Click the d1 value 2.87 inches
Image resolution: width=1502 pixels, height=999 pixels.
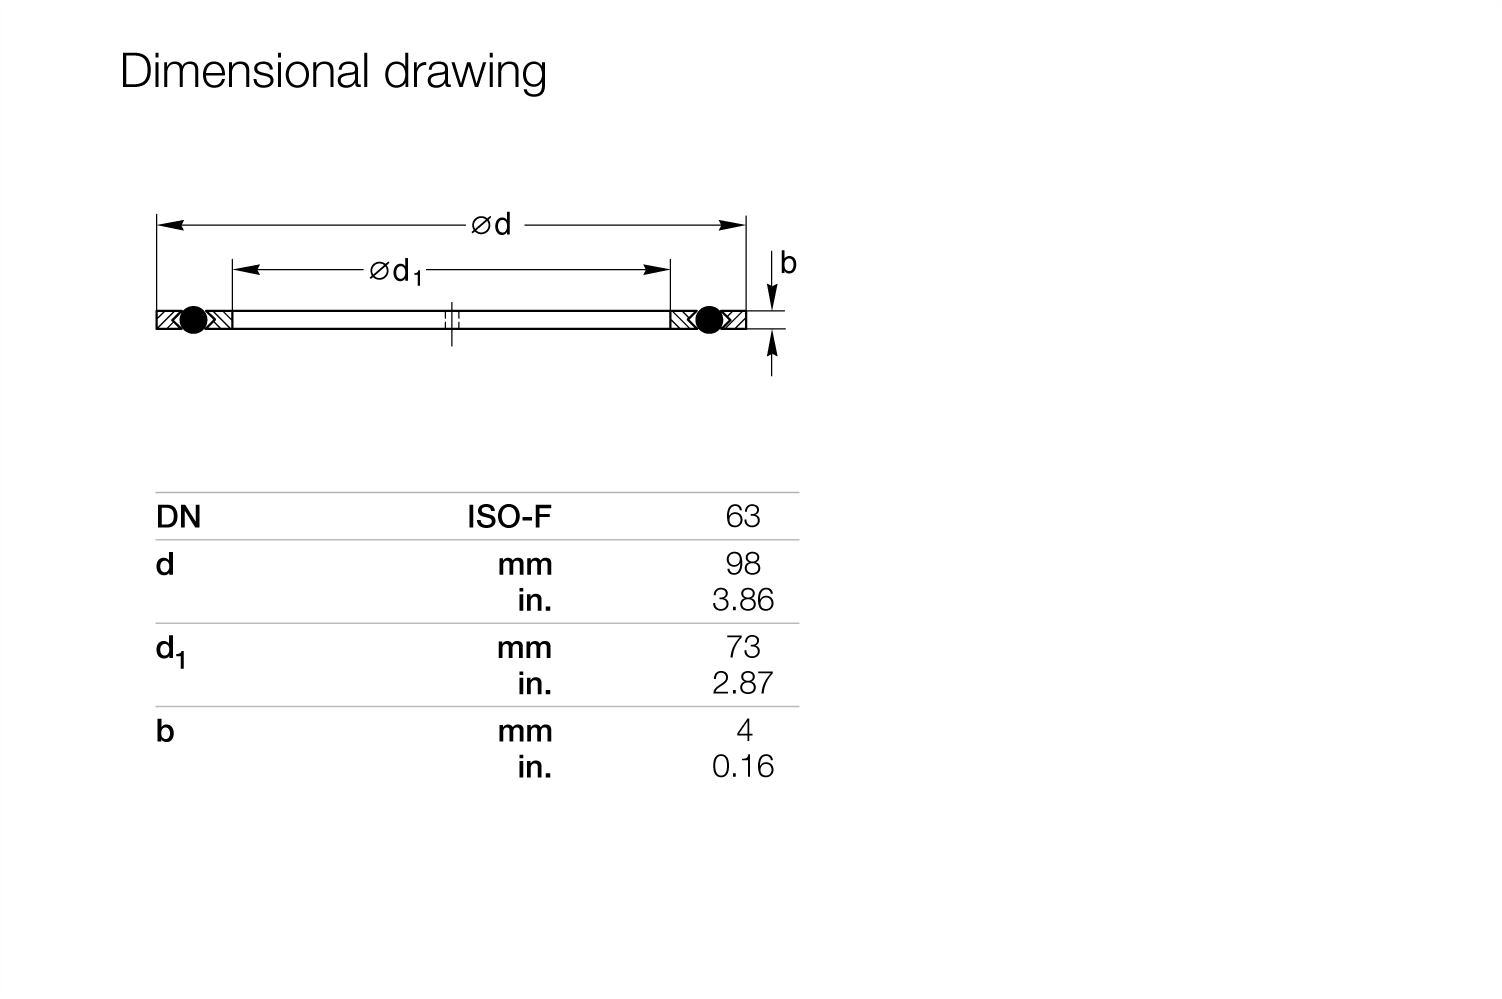tap(743, 683)
